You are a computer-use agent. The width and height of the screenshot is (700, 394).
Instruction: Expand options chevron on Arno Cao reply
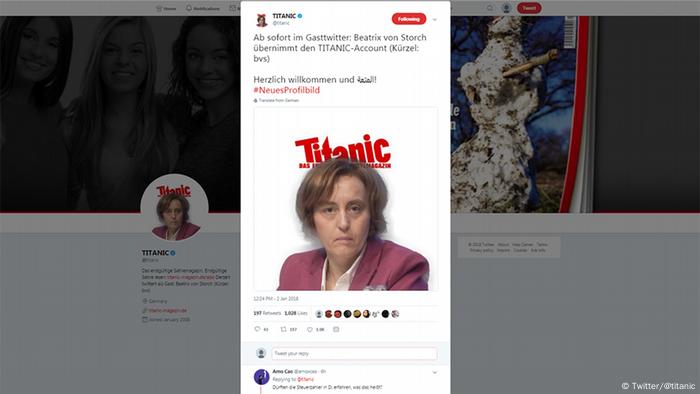pos(434,372)
